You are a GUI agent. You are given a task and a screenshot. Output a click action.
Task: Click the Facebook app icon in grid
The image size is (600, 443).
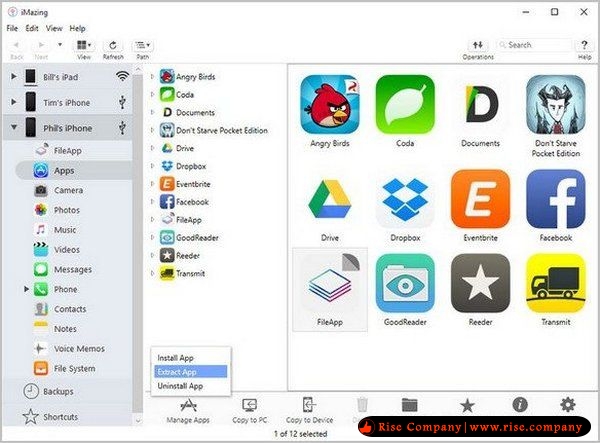tap(556, 199)
